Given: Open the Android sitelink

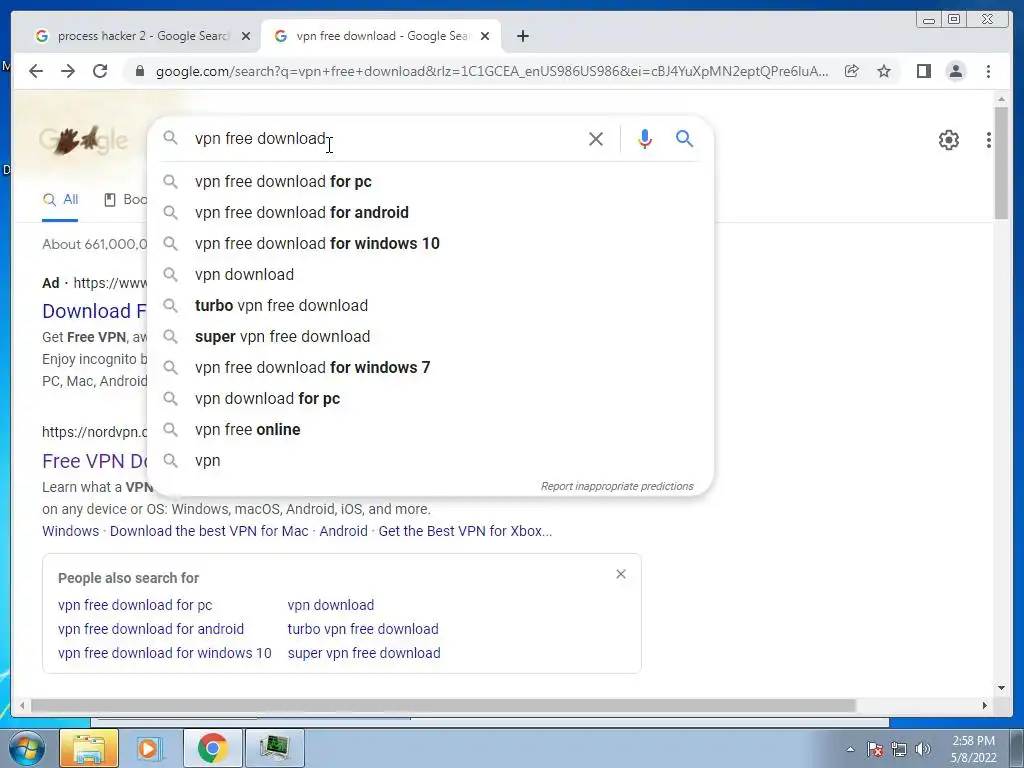Looking at the screenshot, I should (344, 531).
